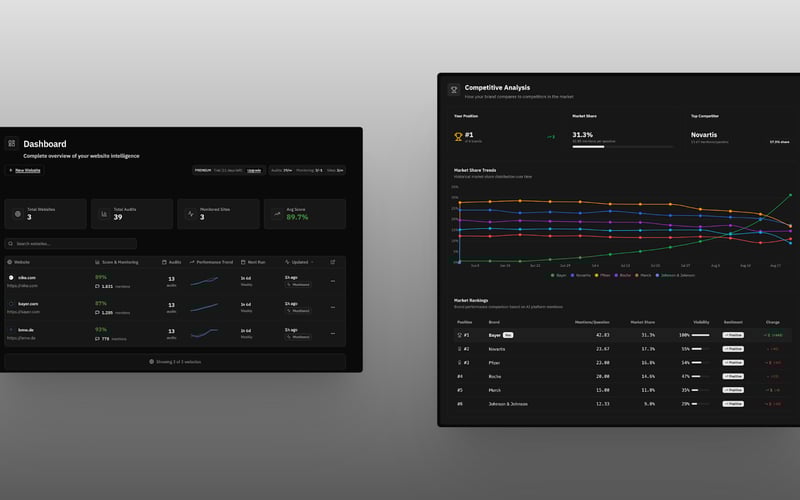Click the Monitored Sites activity icon

[191, 214]
